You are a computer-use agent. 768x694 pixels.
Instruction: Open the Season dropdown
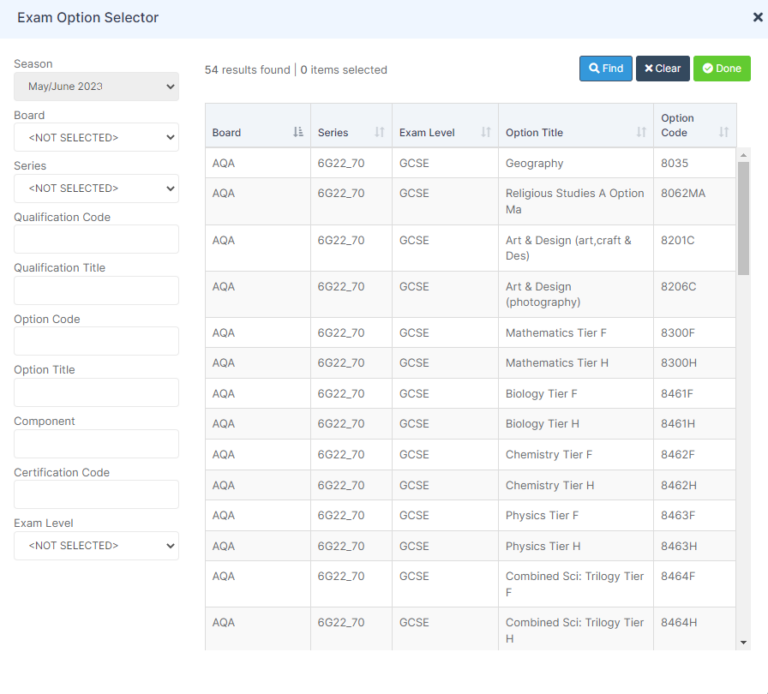[x=96, y=87]
